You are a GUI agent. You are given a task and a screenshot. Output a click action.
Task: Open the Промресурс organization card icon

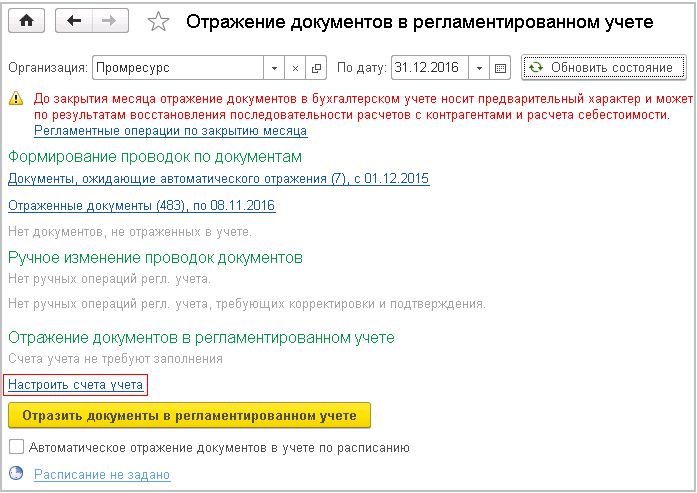[x=316, y=68]
